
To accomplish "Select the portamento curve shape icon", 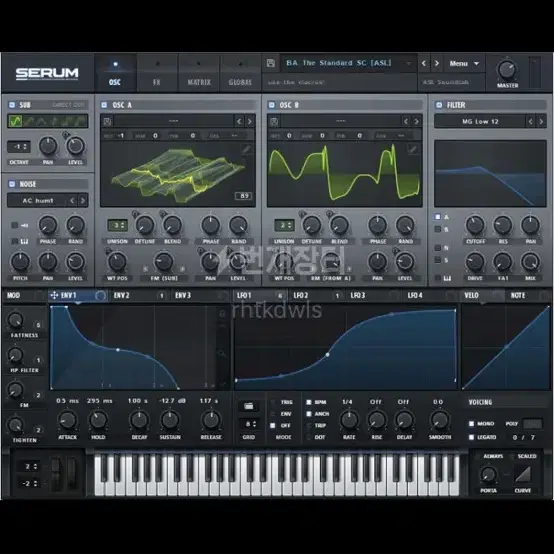I will (523, 475).
